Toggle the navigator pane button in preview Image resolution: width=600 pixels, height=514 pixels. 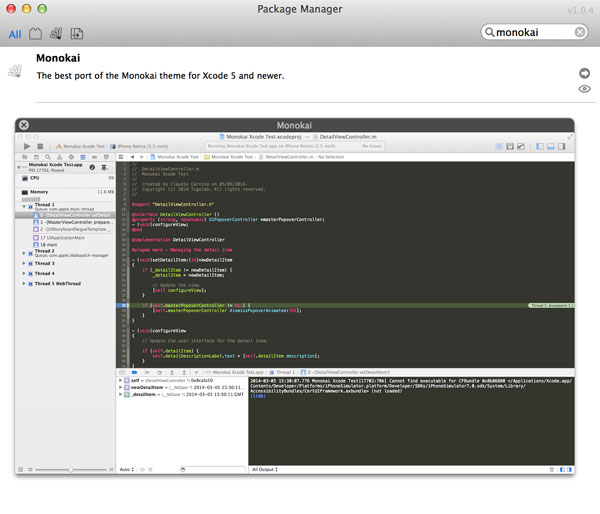pos(540,147)
